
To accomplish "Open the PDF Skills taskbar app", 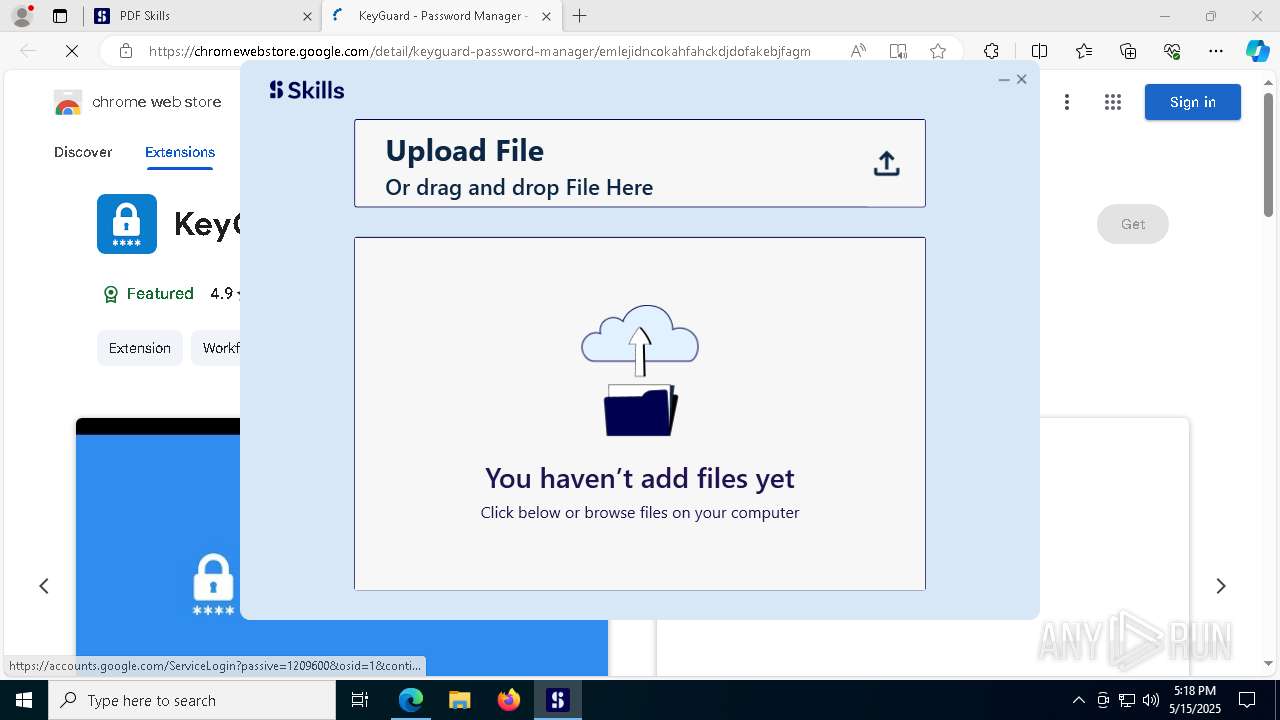I will click(x=557, y=700).
